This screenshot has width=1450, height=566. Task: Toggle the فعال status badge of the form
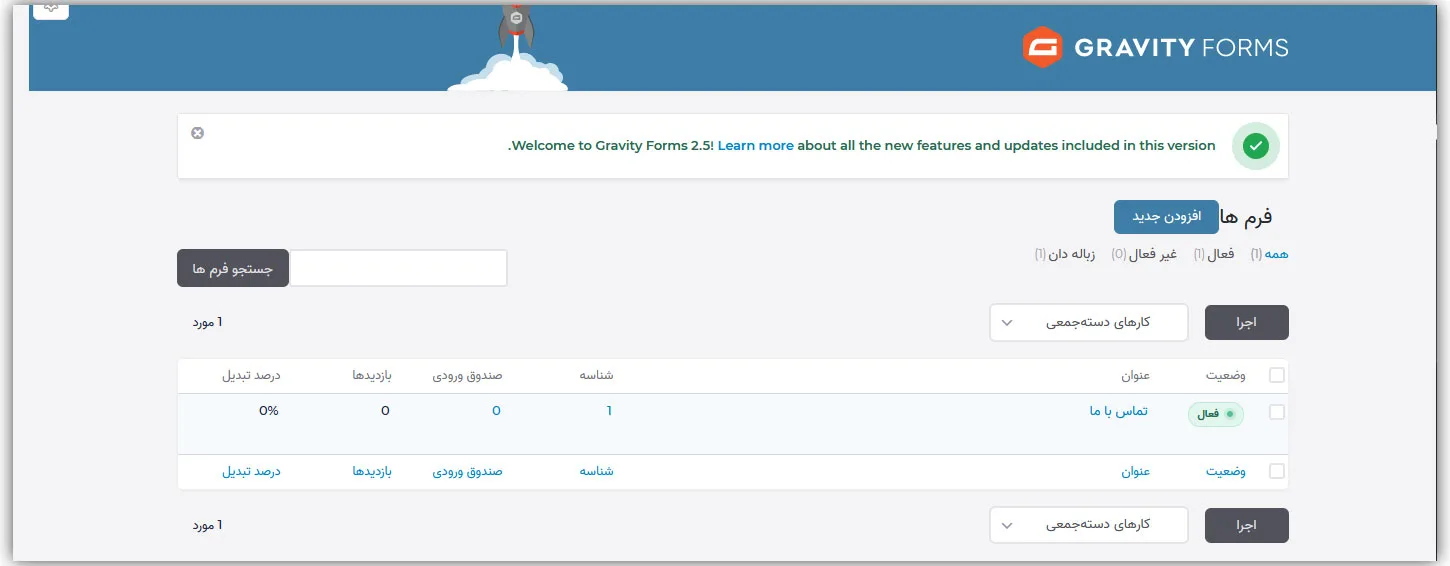point(1216,414)
